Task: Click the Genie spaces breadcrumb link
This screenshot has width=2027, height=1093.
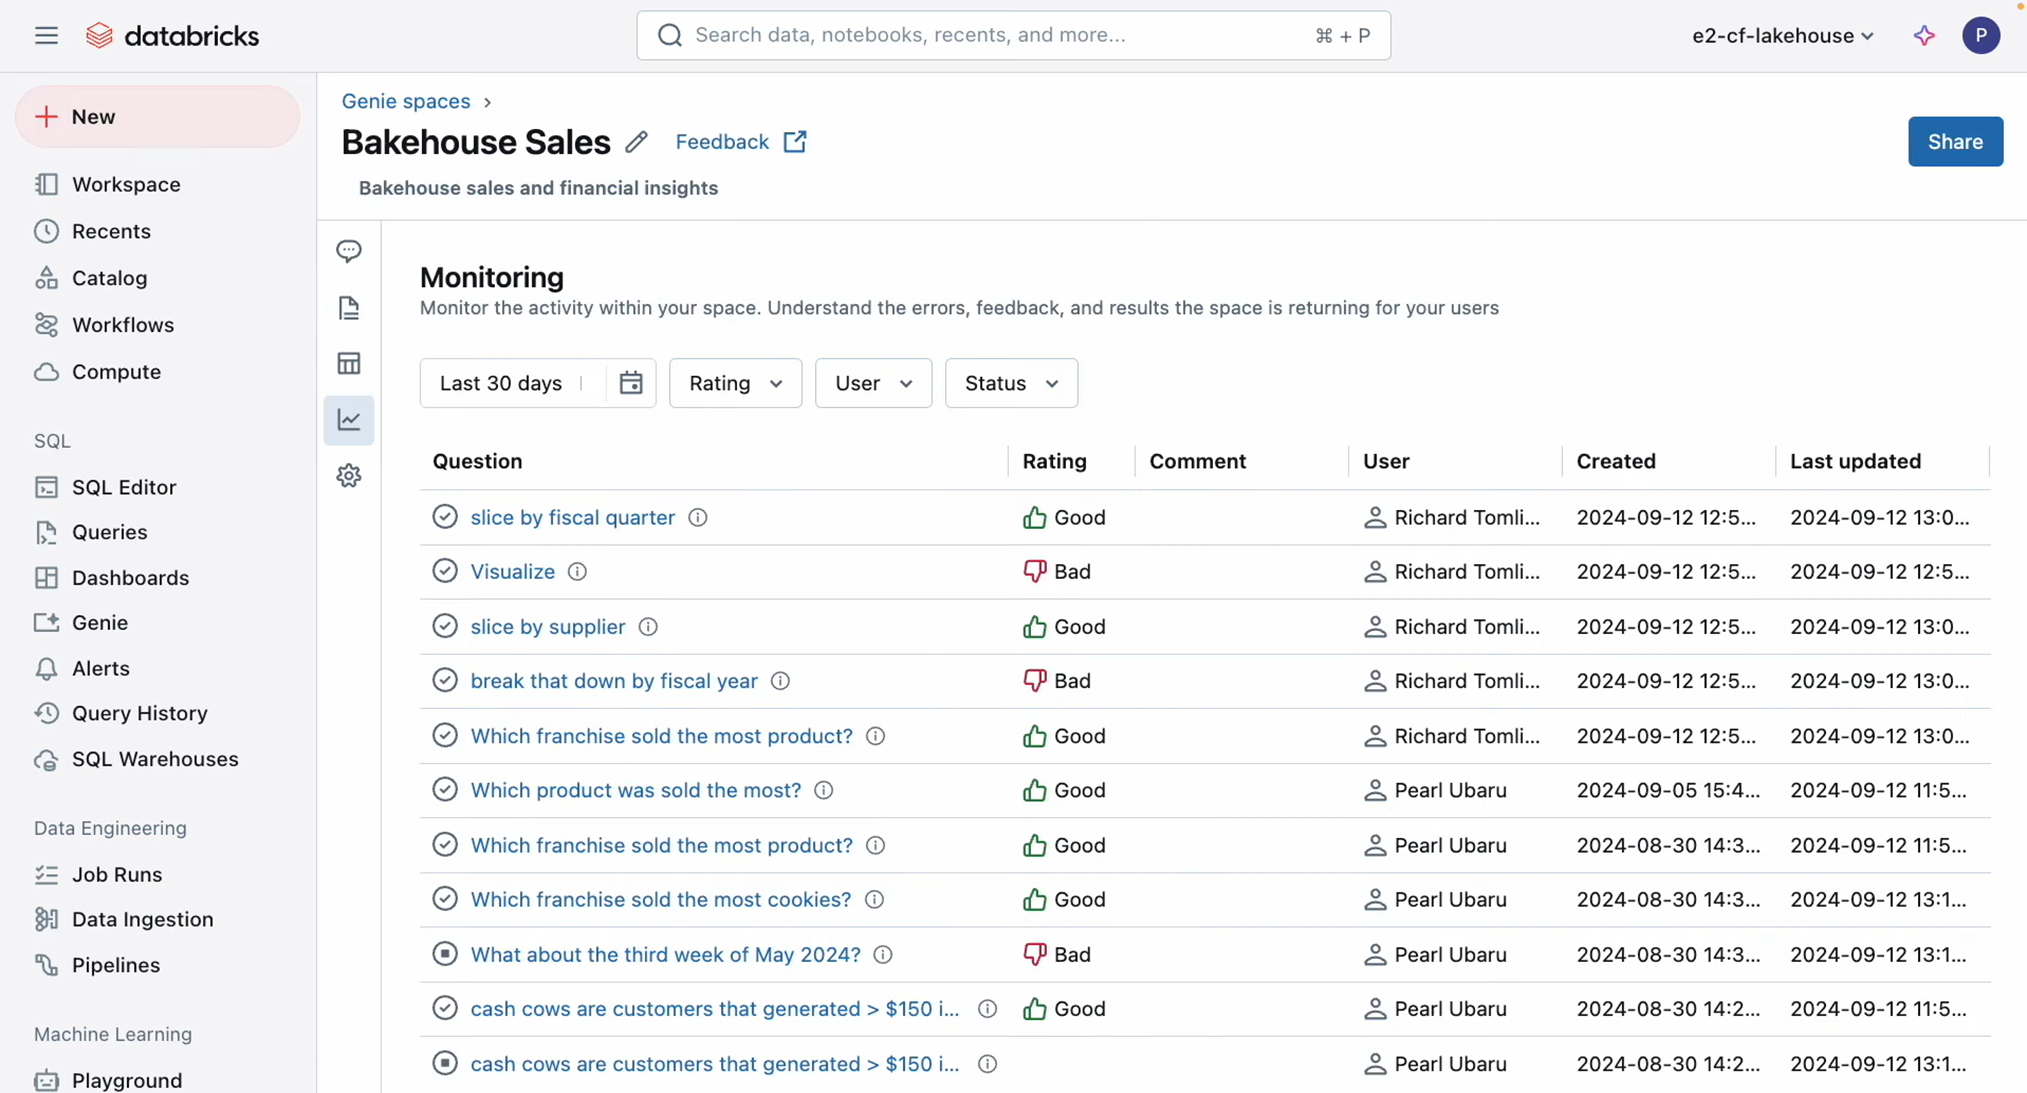Action: pyautogui.click(x=406, y=101)
